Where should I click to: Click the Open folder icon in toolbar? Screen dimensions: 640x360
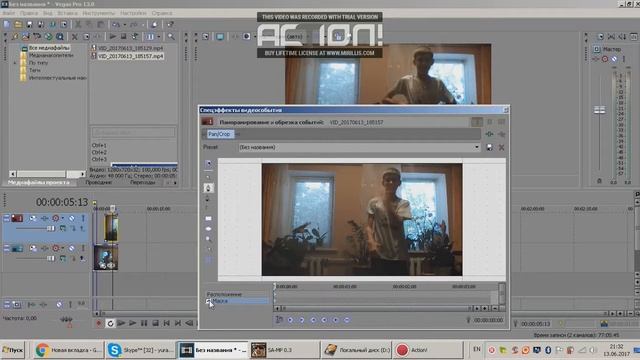18,24
